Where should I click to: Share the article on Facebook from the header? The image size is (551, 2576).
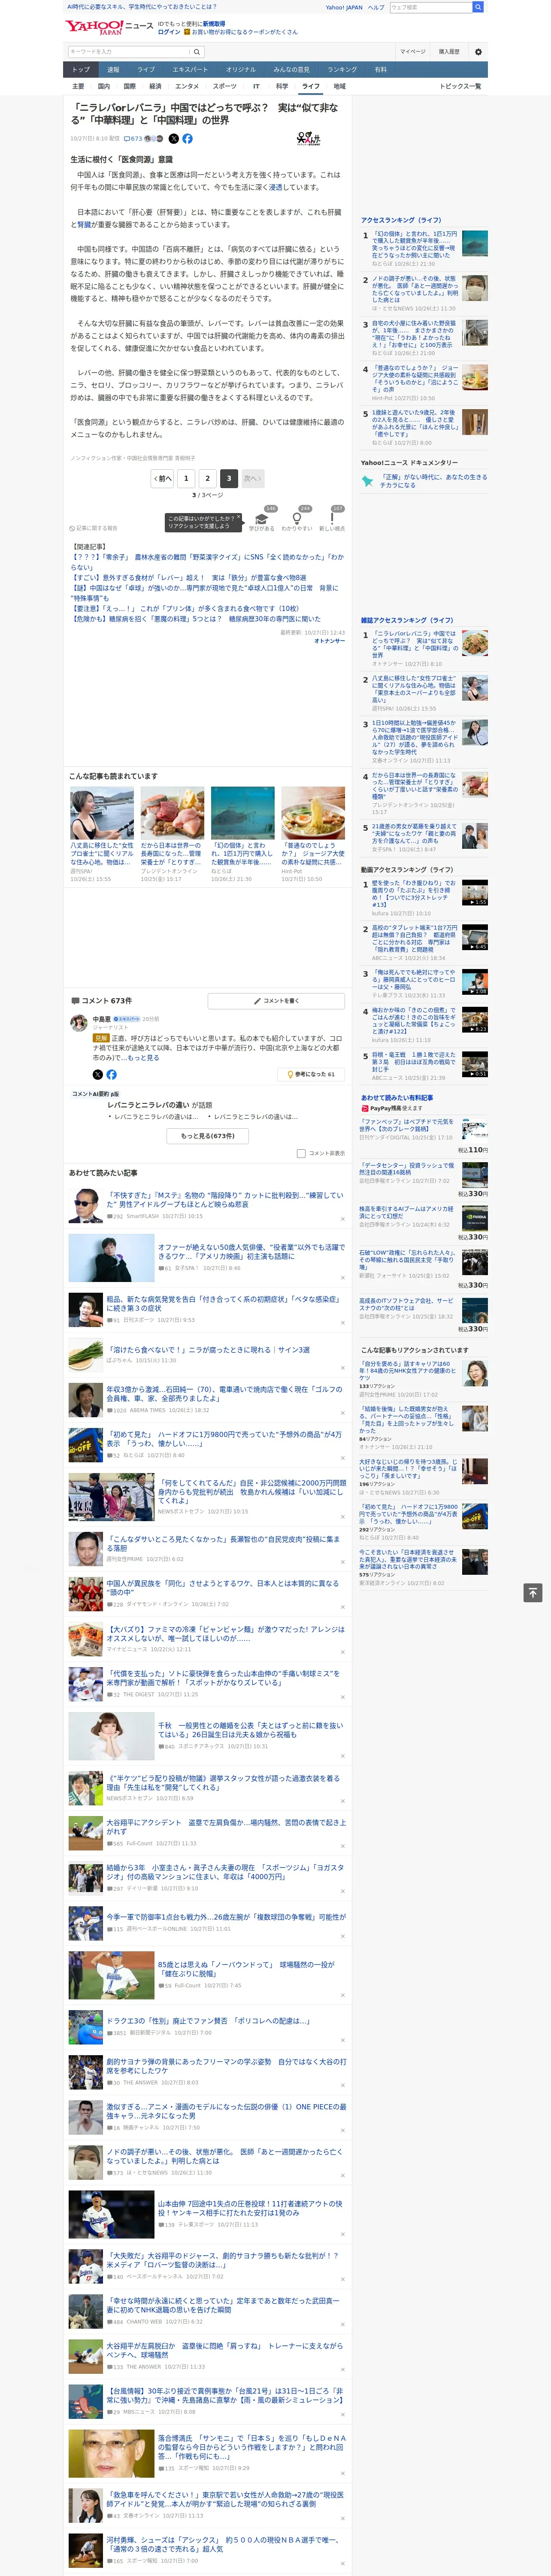[187, 139]
